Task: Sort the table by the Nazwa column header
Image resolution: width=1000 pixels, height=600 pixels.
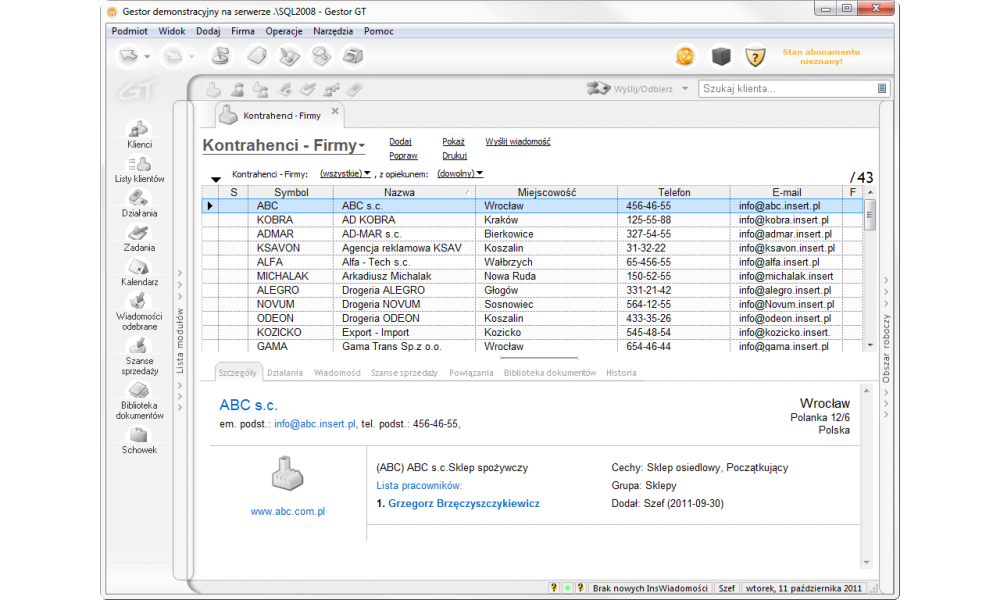Action: 404,192
